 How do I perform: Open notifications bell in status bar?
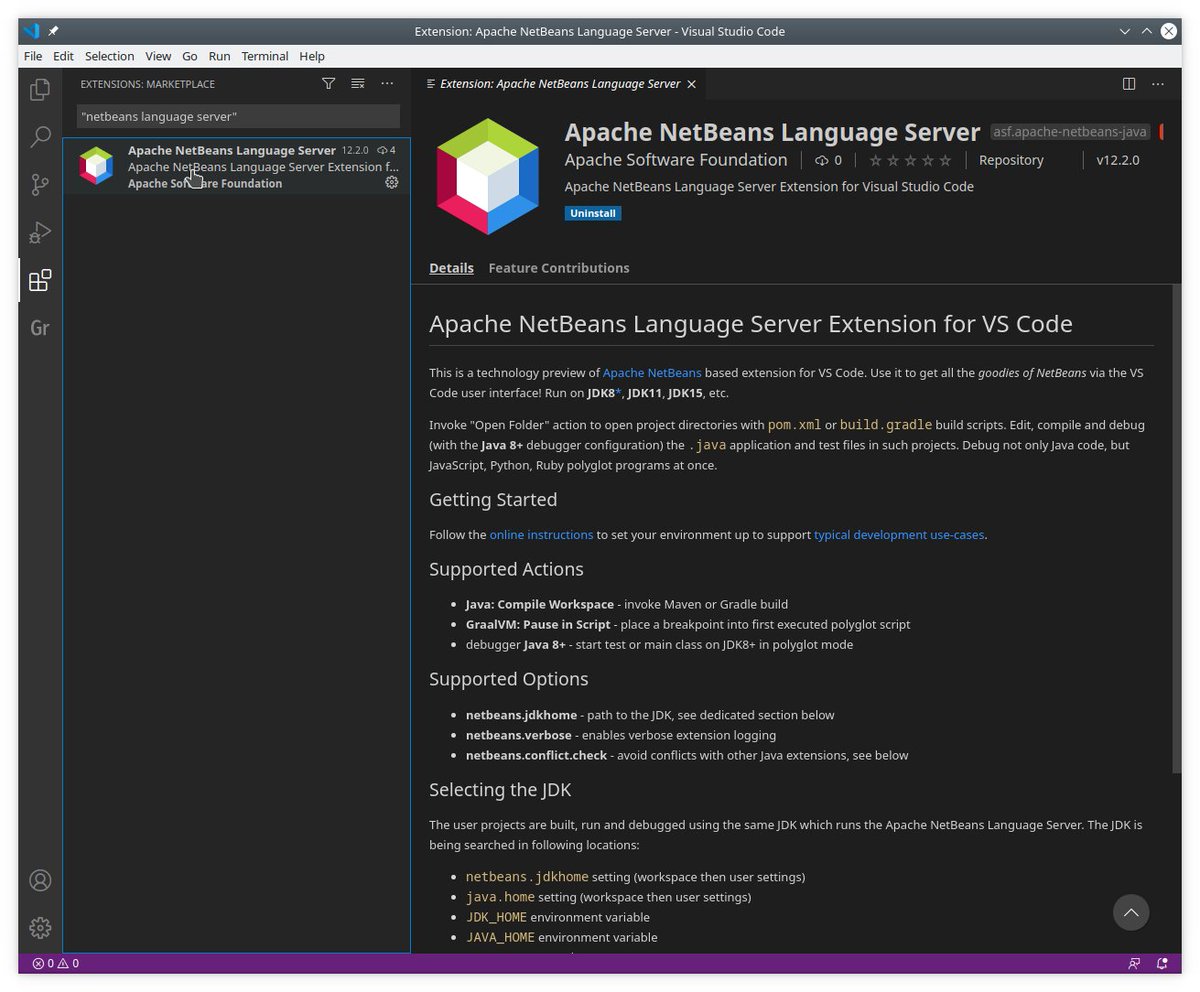click(x=1162, y=964)
